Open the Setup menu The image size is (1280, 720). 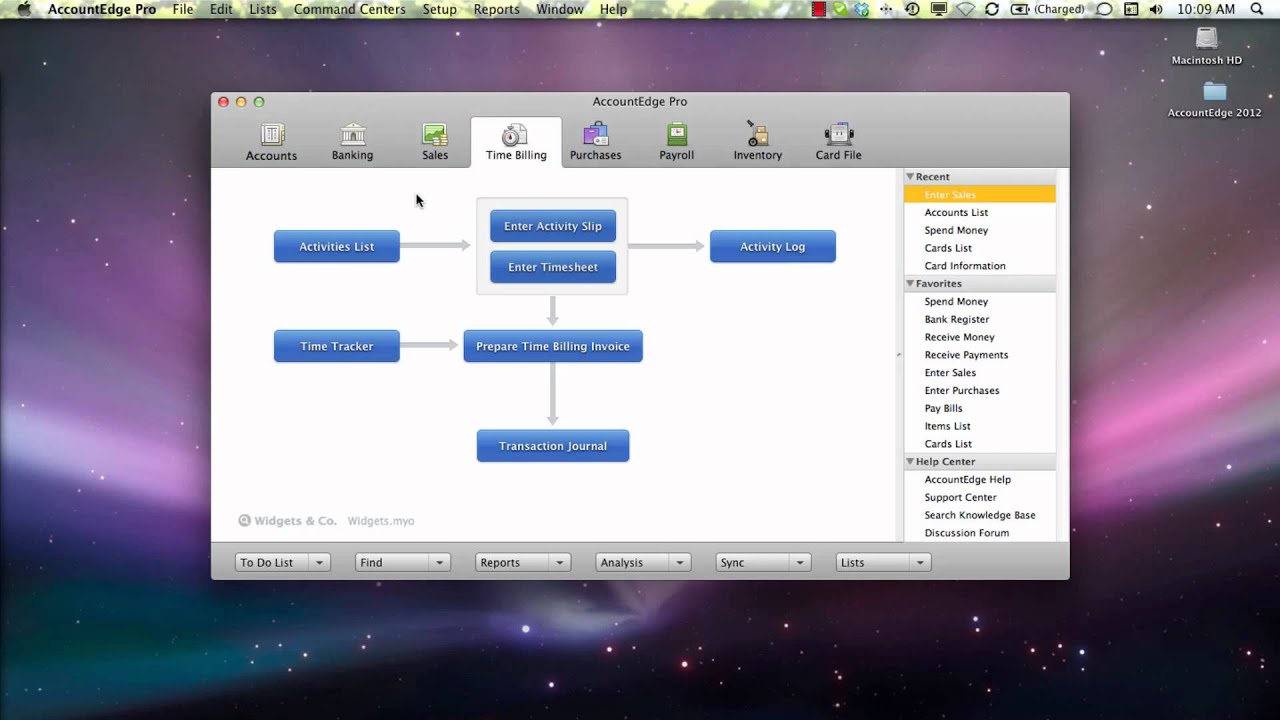(439, 9)
